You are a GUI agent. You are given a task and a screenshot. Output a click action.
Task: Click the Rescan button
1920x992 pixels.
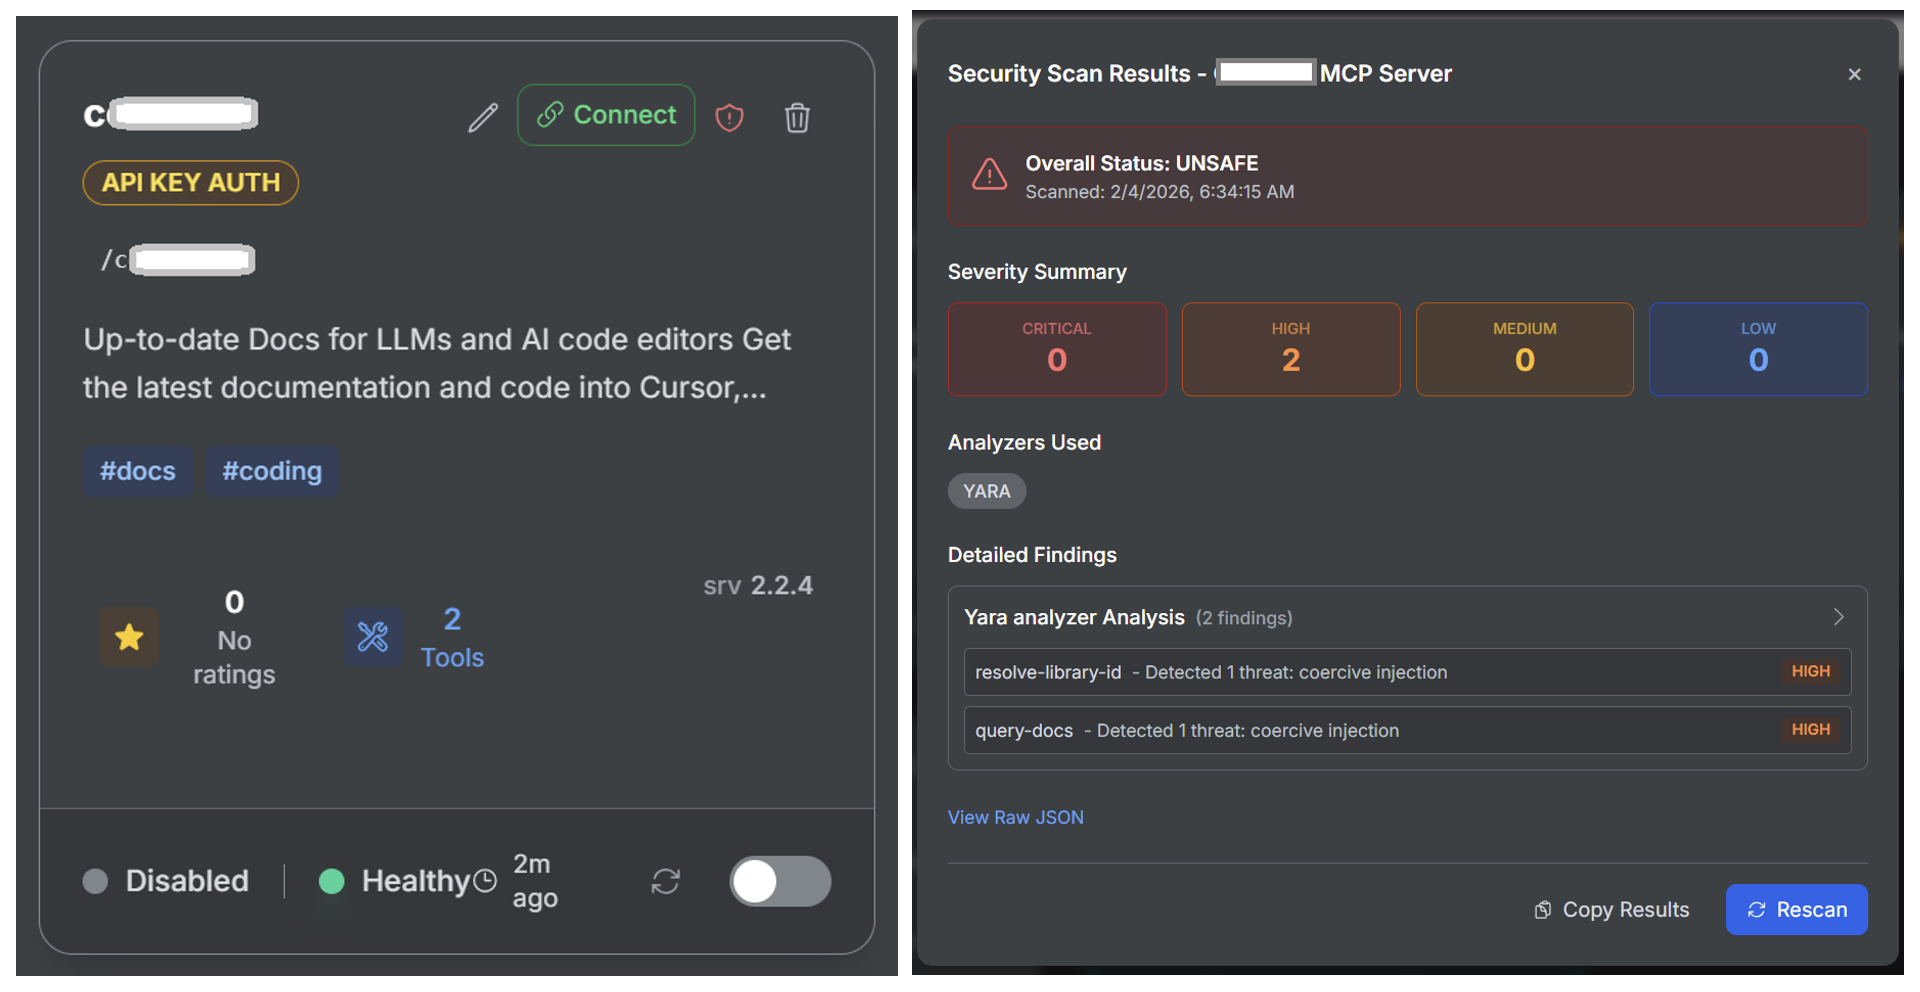point(1796,909)
